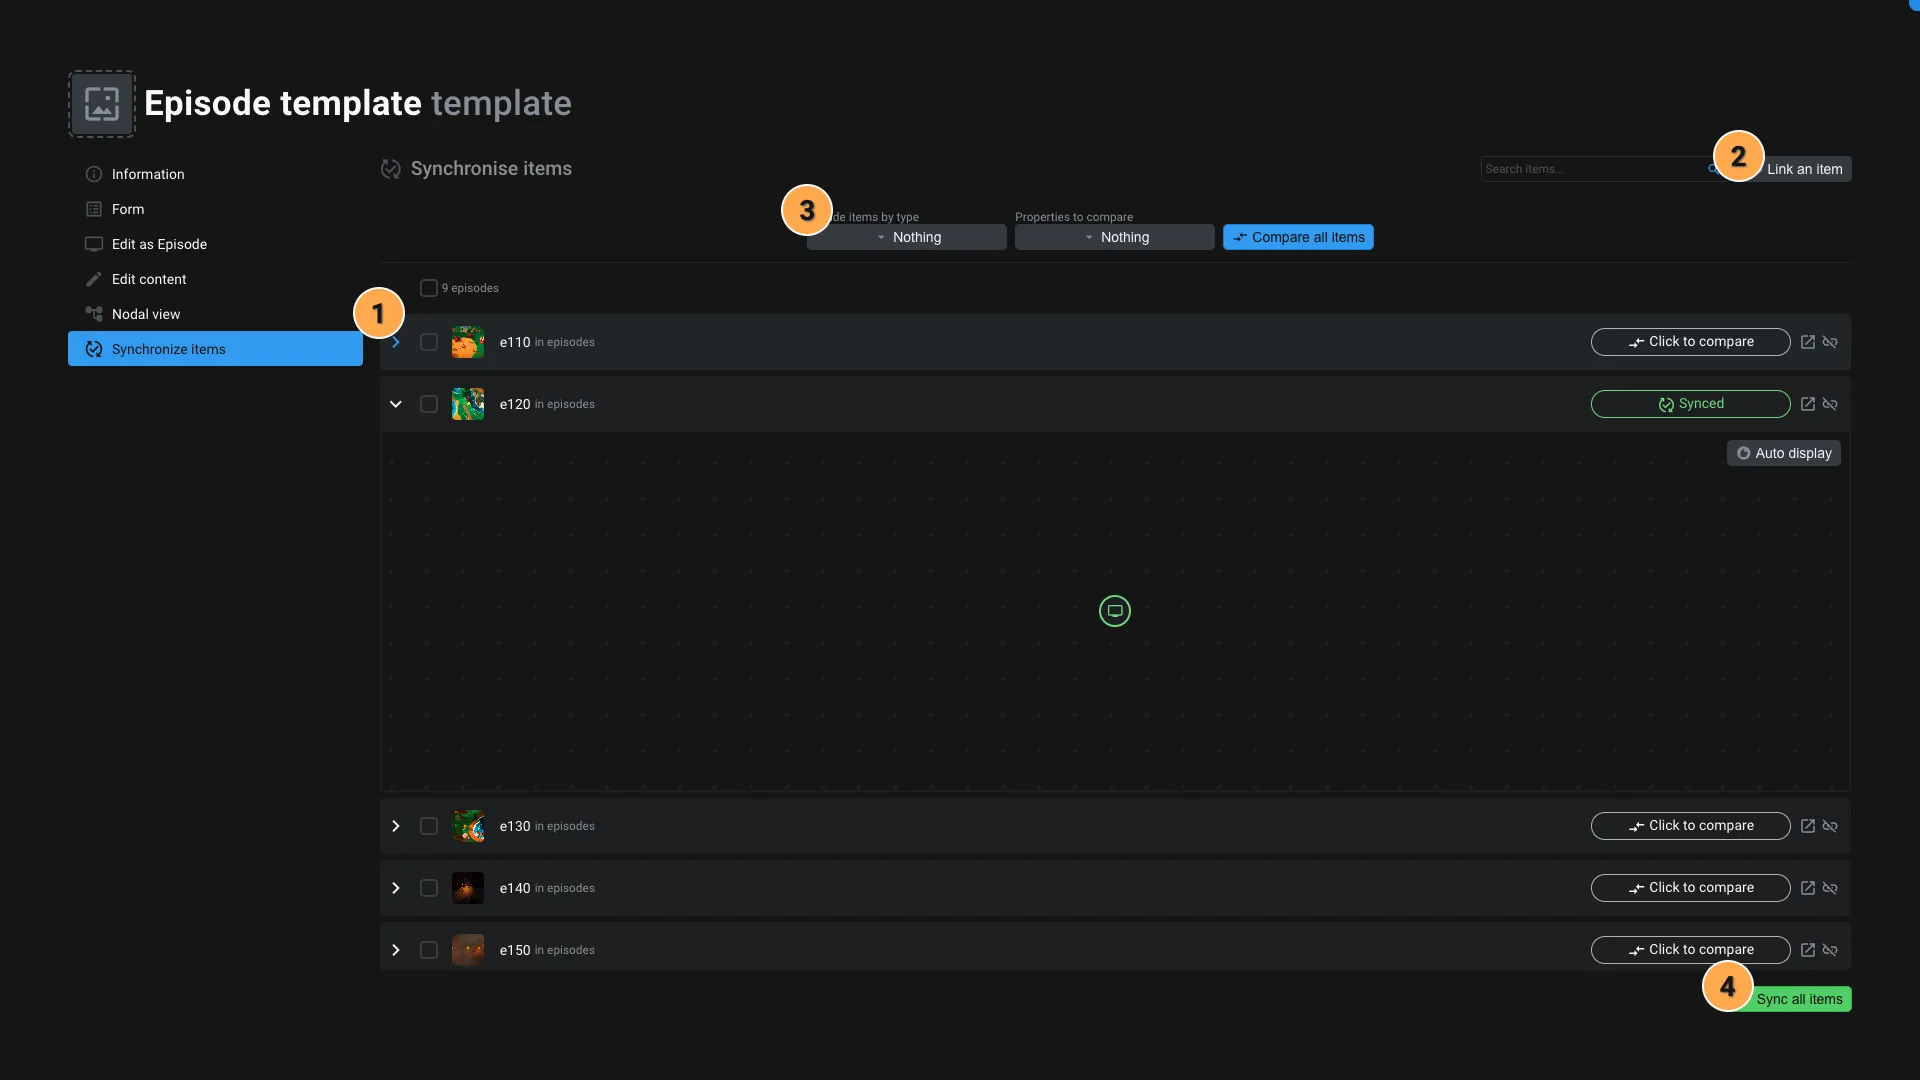Viewport: 1920px width, 1080px height.
Task: Open Hide items by type dropdown
Action: (907, 237)
